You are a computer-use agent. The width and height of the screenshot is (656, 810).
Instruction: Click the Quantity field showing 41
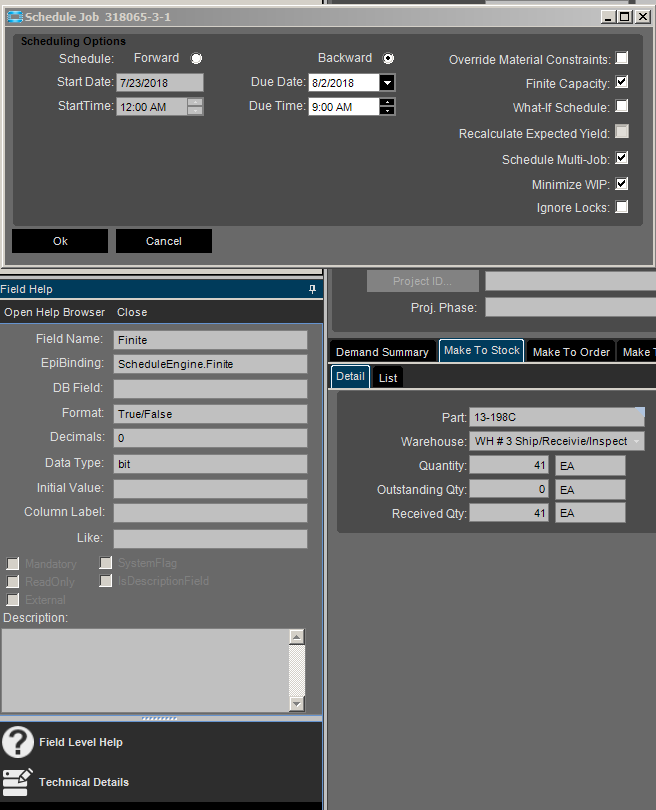pyautogui.click(x=509, y=465)
